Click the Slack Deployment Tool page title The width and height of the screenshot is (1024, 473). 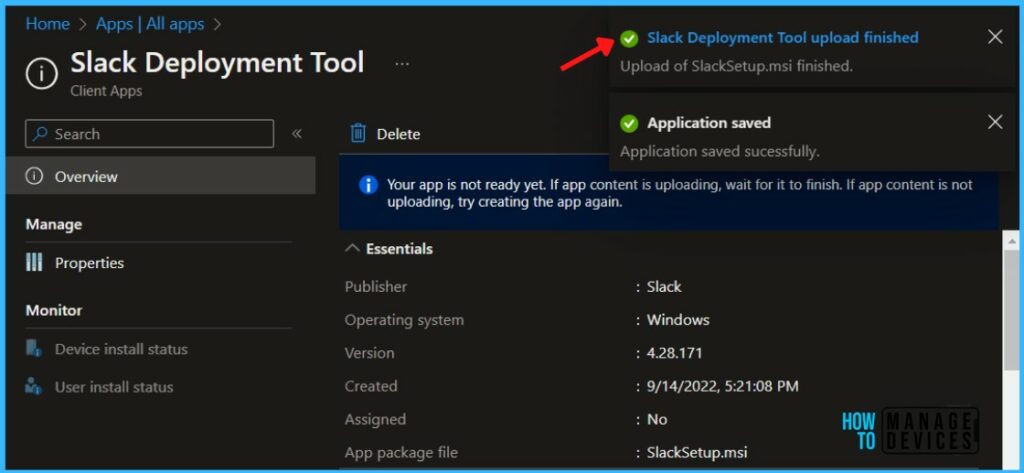tap(217, 63)
